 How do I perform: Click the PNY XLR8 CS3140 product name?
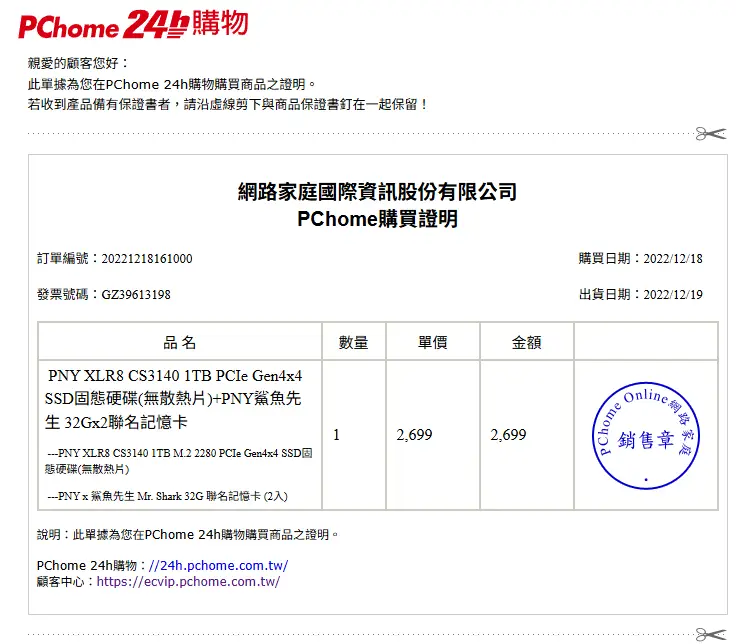click(175, 399)
